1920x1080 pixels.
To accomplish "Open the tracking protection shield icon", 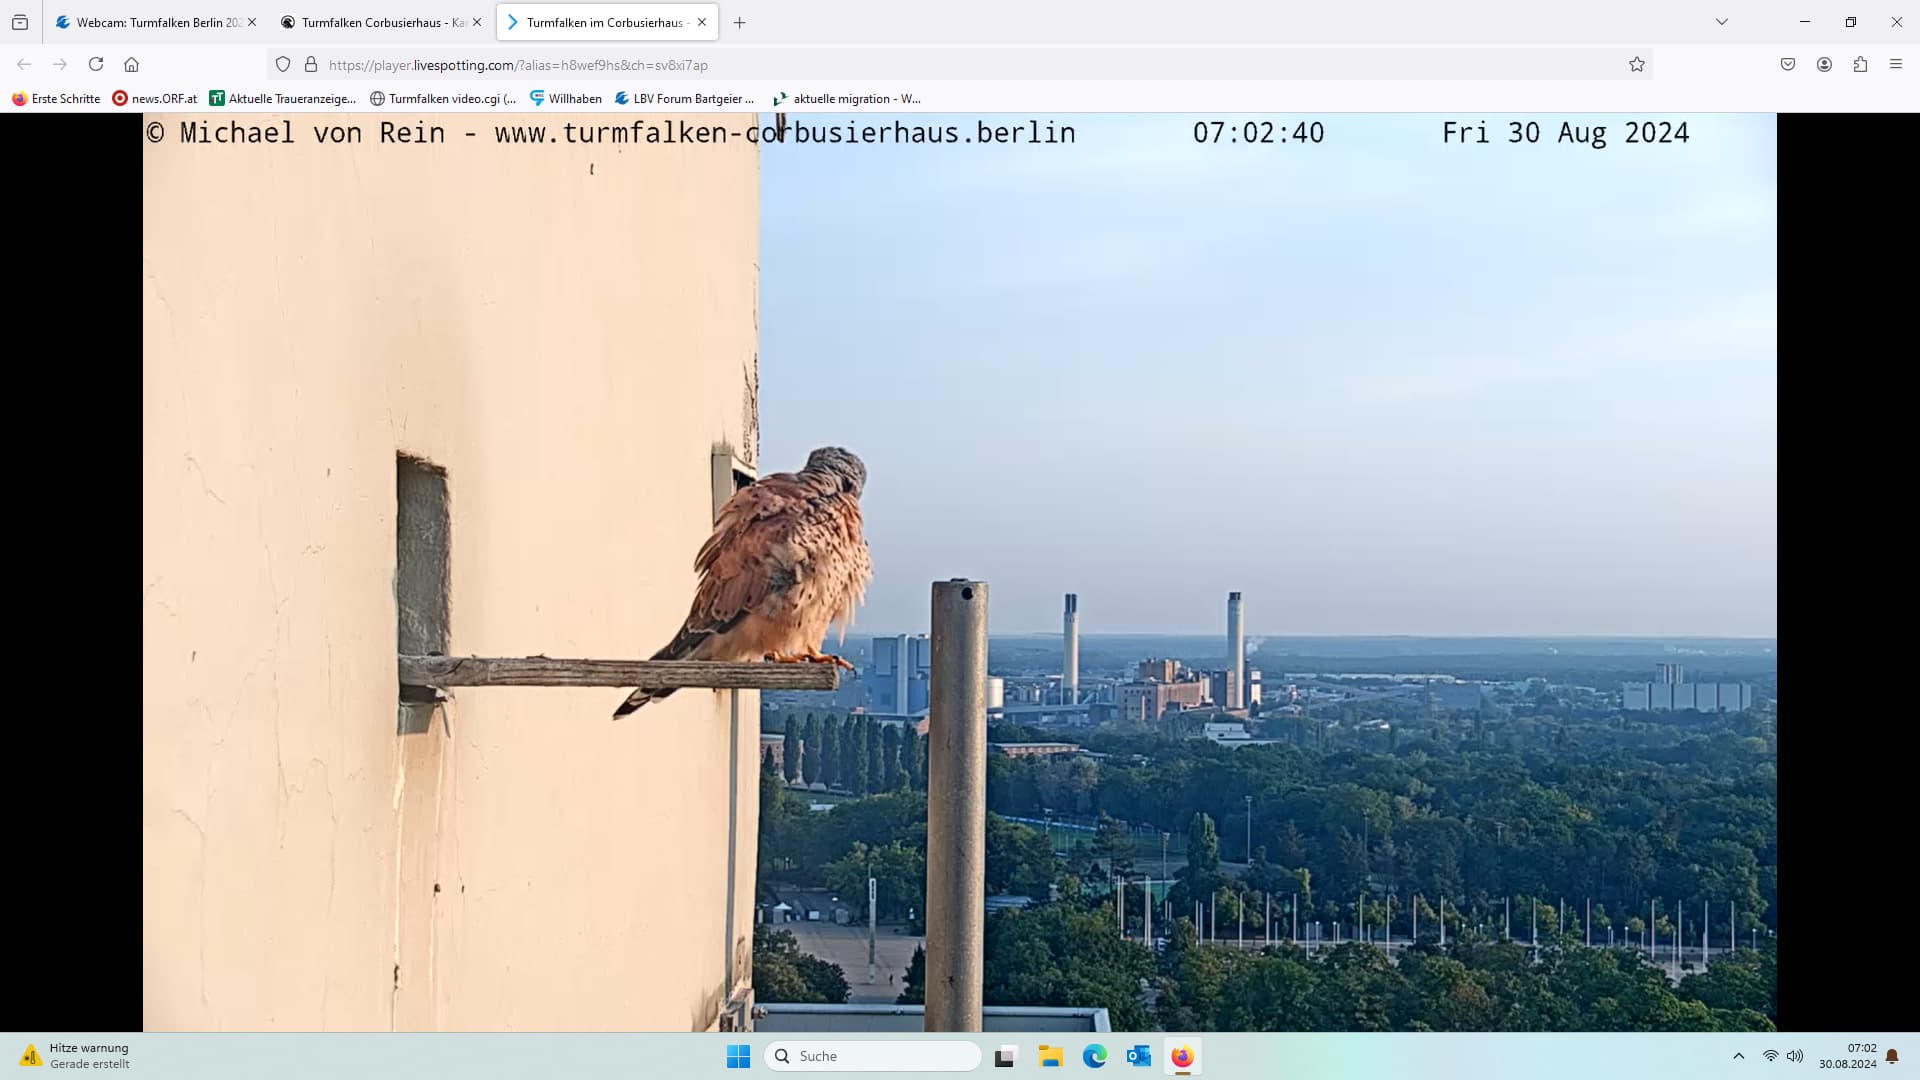I will (x=283, y=64).
